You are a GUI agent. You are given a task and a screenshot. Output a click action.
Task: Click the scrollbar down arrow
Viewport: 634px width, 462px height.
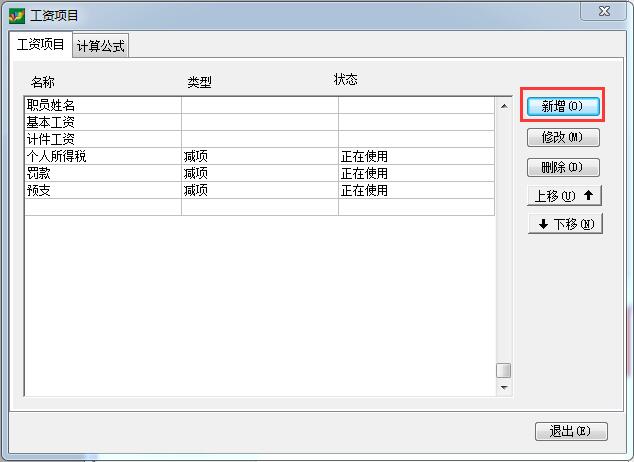504,387
